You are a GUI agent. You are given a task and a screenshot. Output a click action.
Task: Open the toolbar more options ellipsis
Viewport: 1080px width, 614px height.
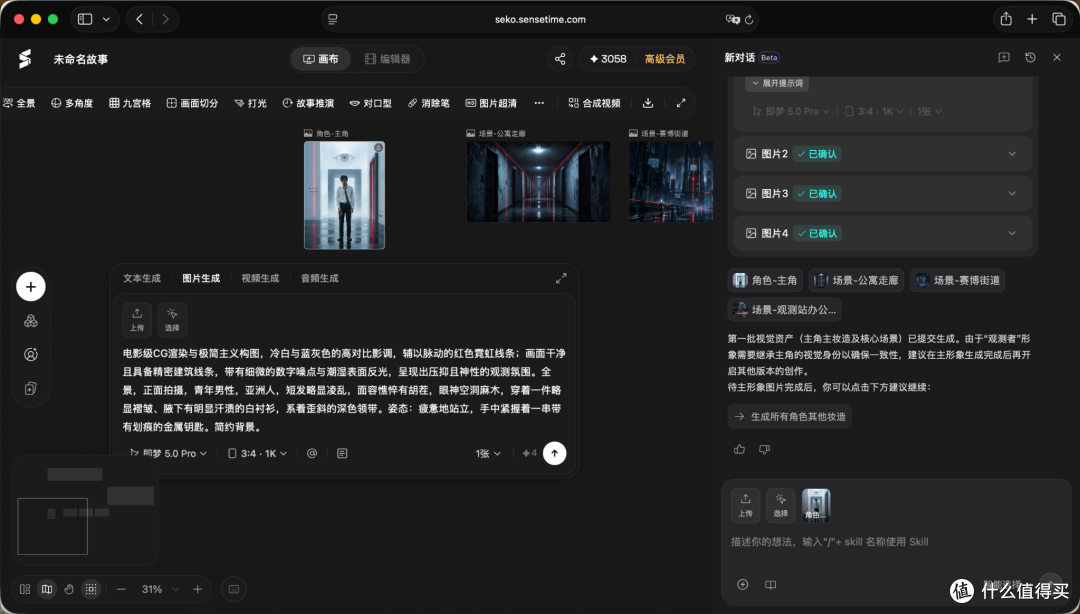pos(539,103)
